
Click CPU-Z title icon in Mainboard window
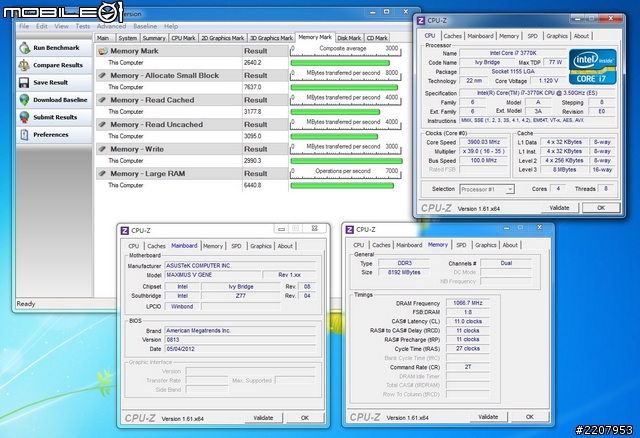click(125, 231)
